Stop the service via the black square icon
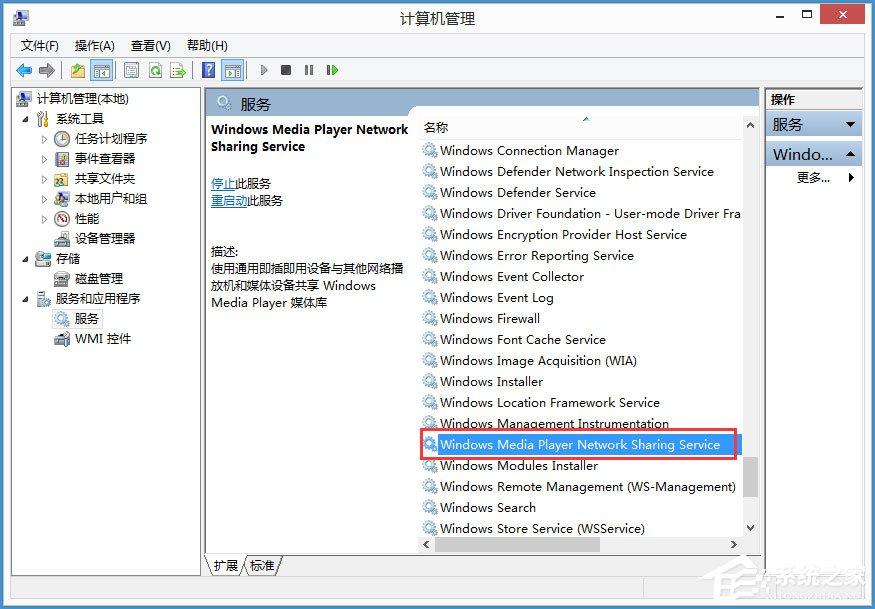 (x=286, y=70)
